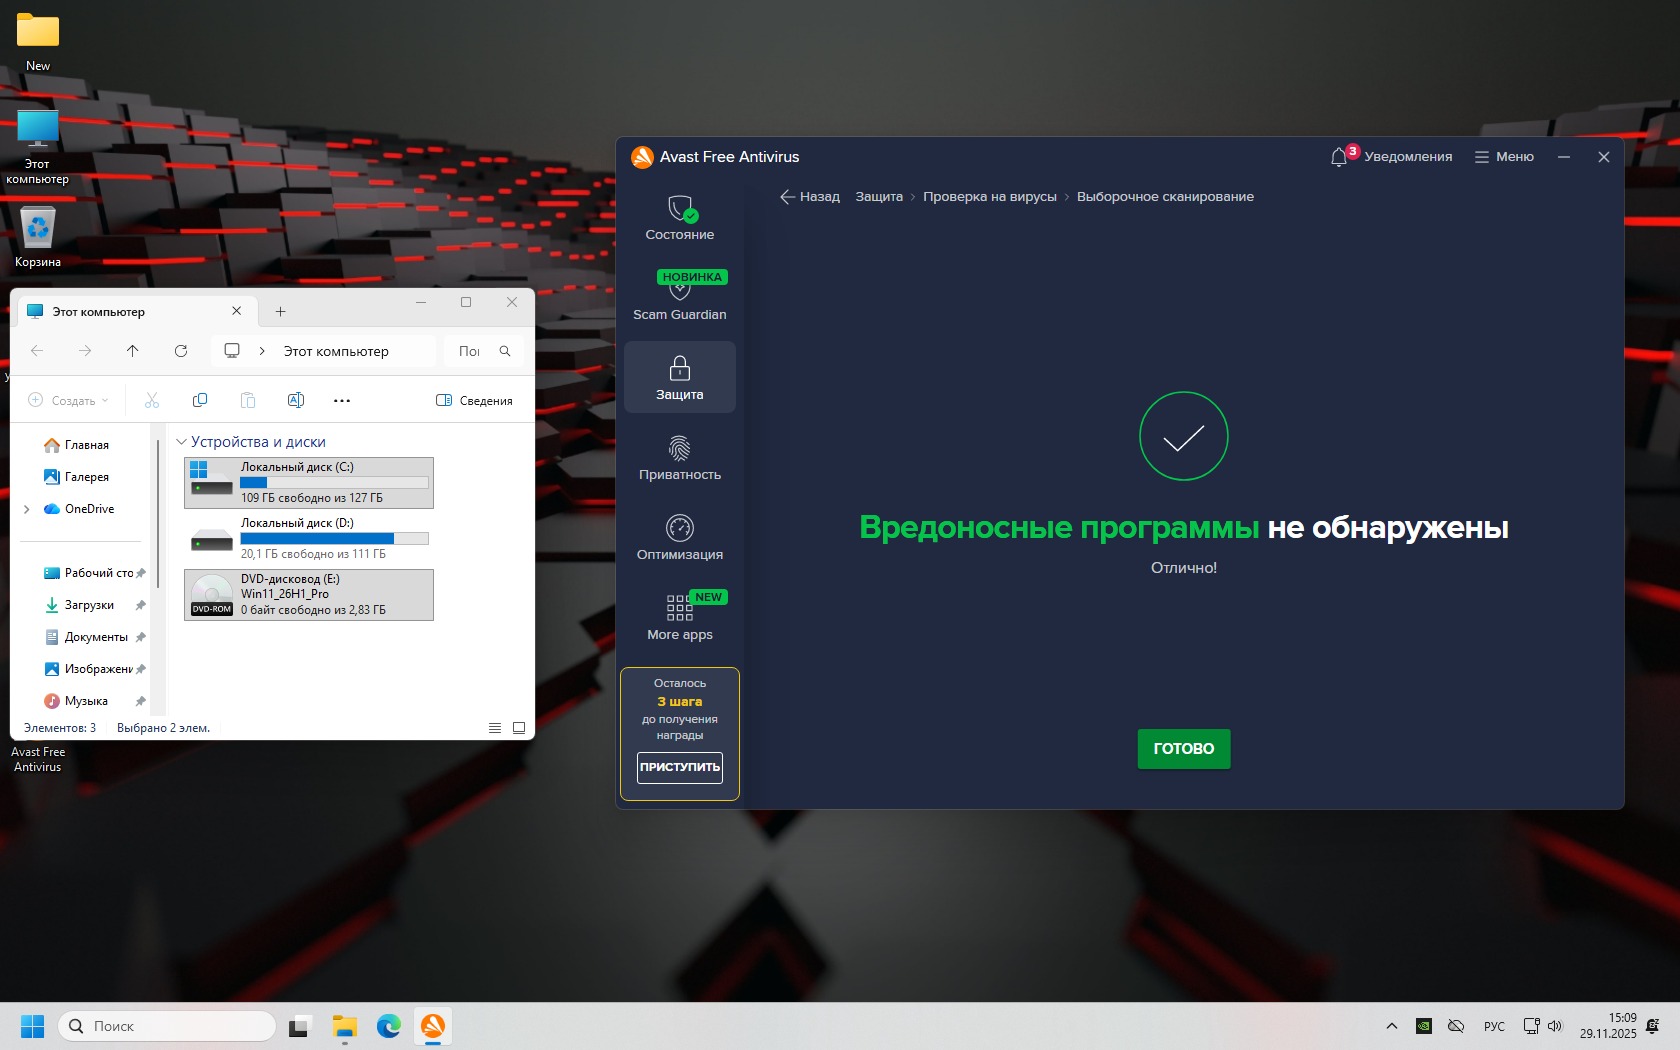
Task: Collapse the Devices and drives group
Action: [181, 442]
